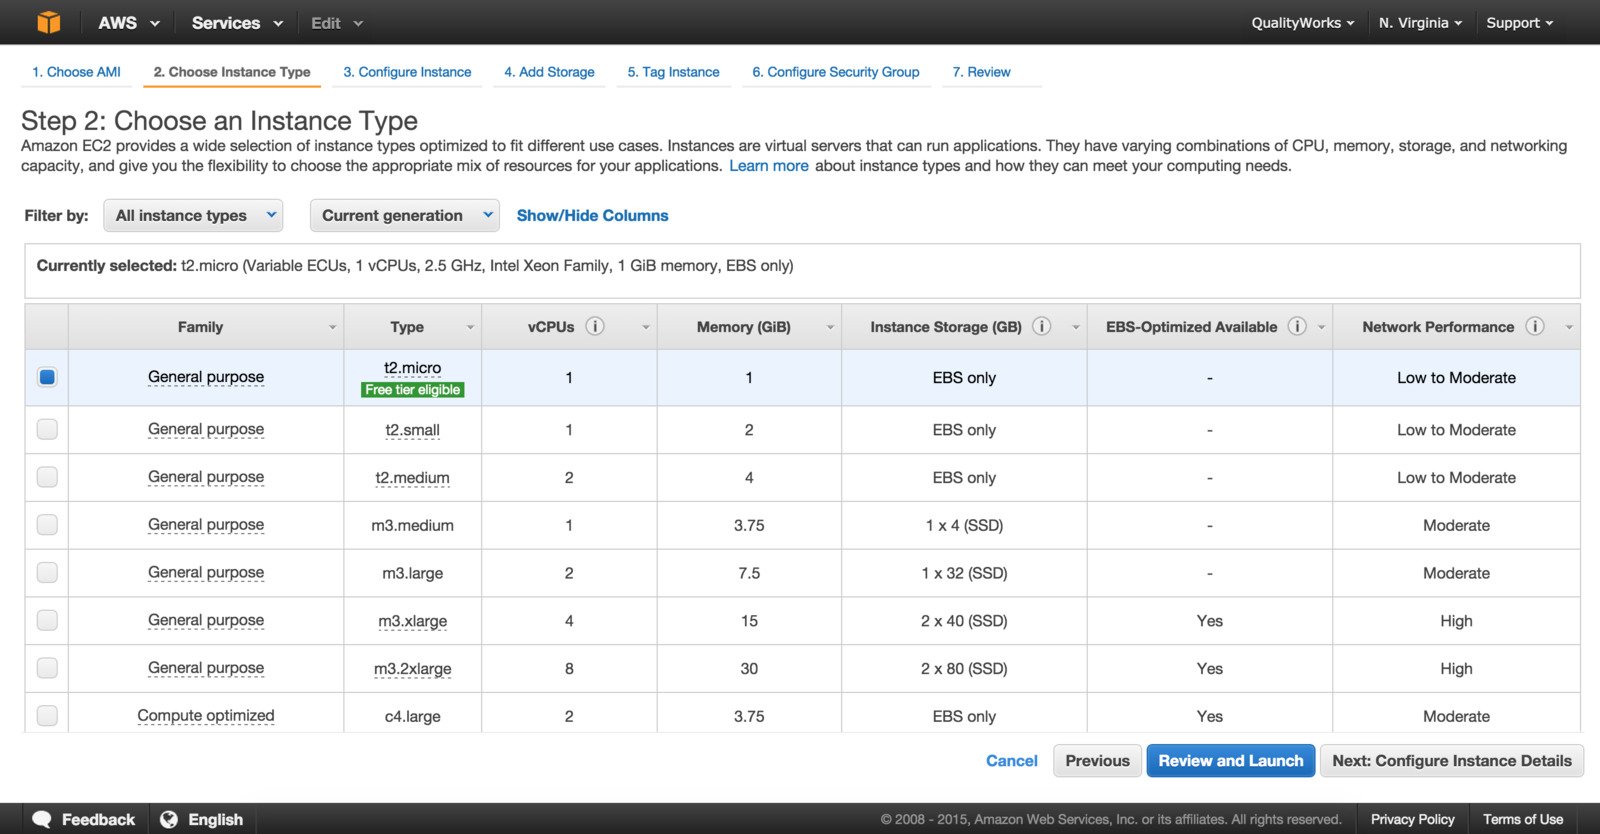Select the m3.large instance checkbox
The height and width of the screenshot is (834, 1600).
[47, 572]
